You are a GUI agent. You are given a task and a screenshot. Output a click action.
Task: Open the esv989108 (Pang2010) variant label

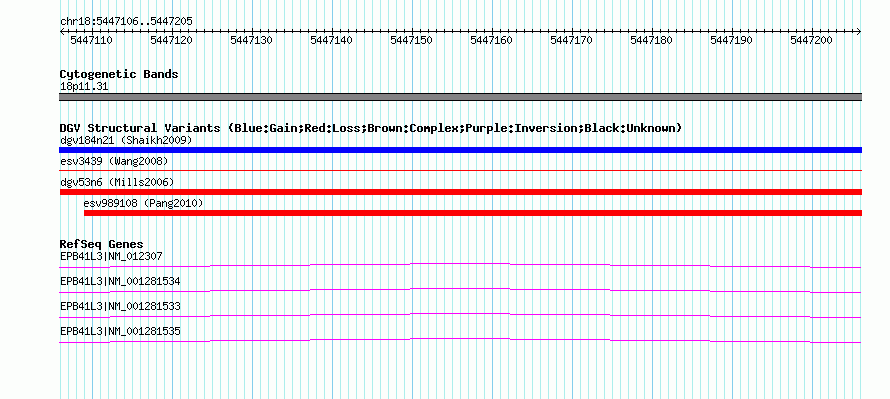coord(143,203)
